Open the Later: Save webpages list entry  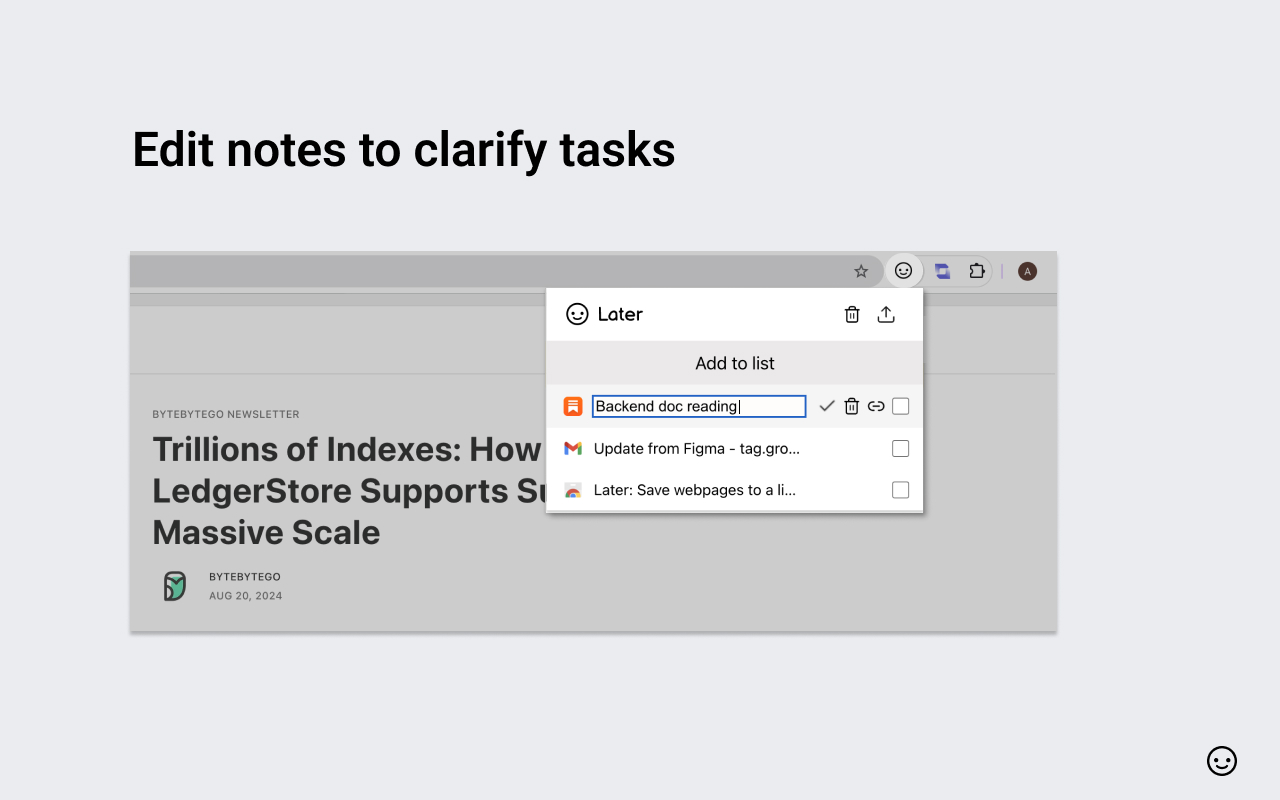click(x=694, y=490)
